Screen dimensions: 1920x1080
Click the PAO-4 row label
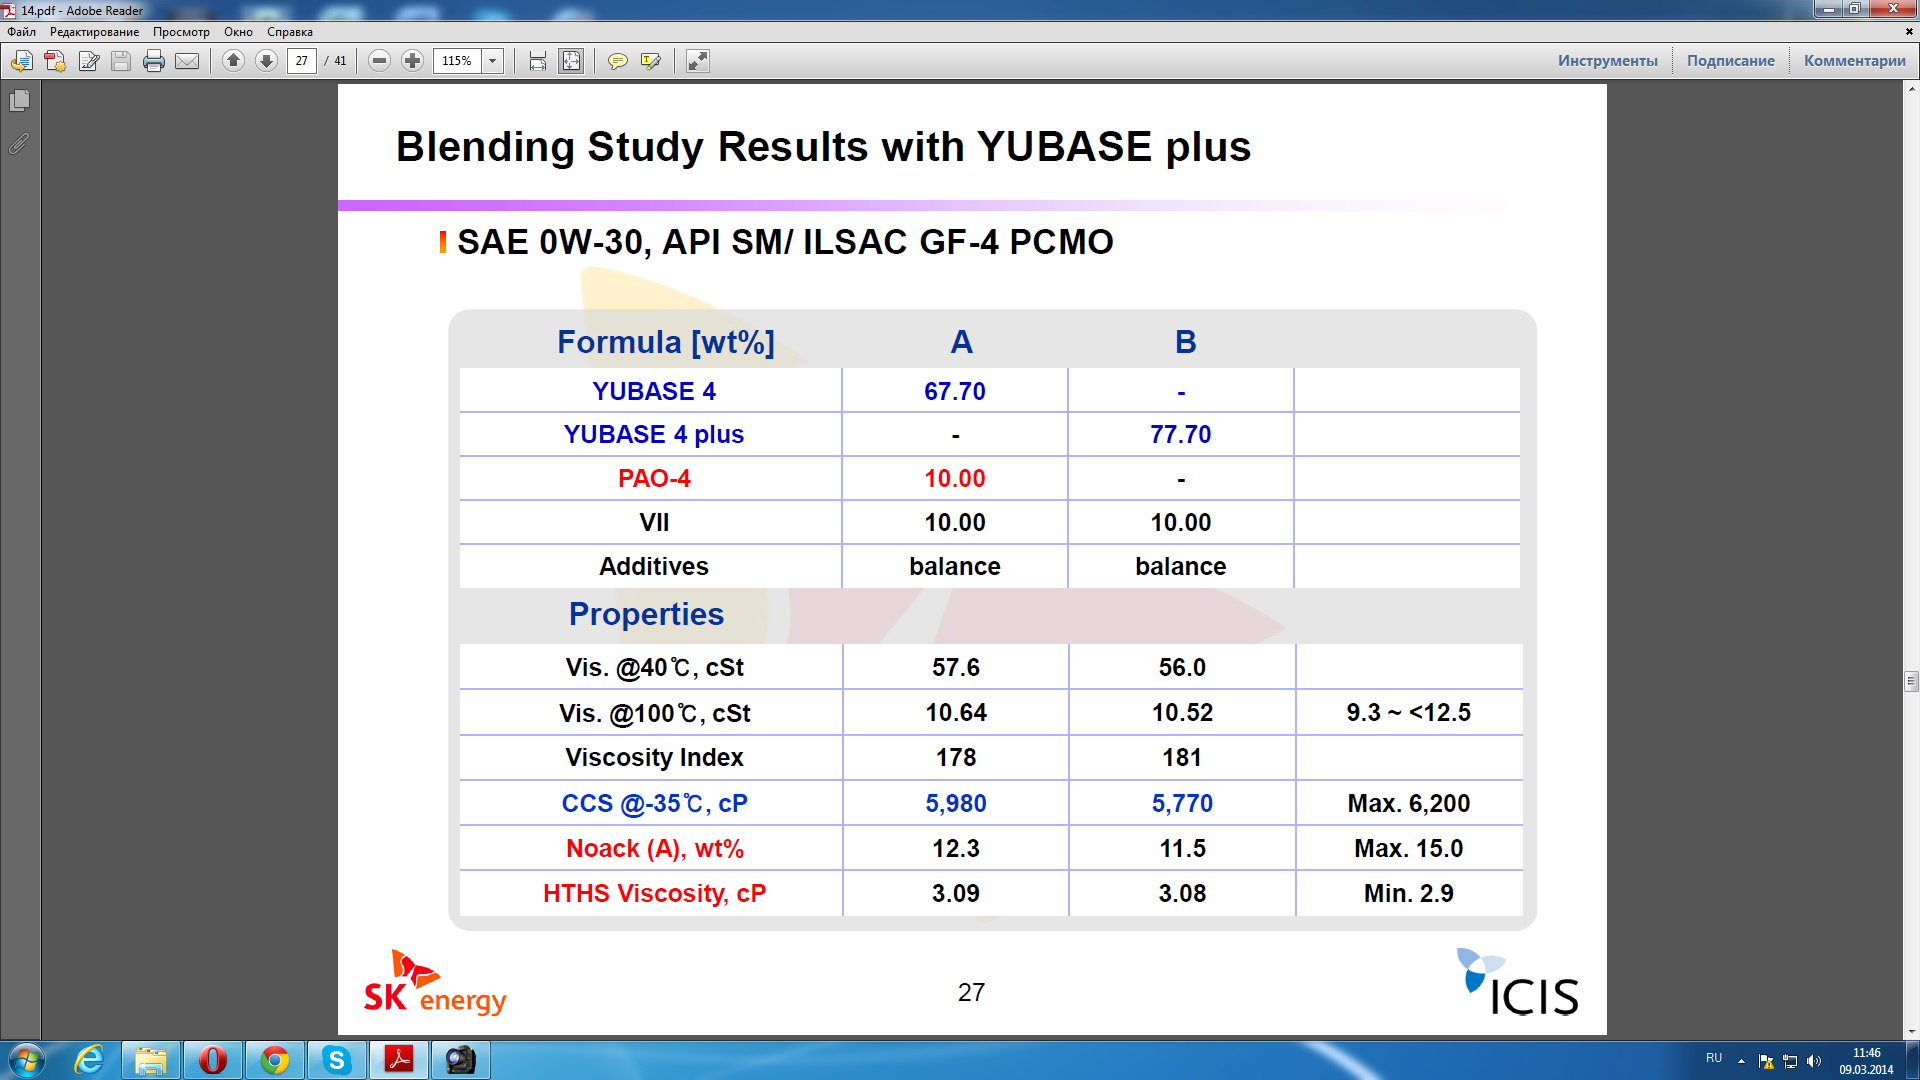654,478
